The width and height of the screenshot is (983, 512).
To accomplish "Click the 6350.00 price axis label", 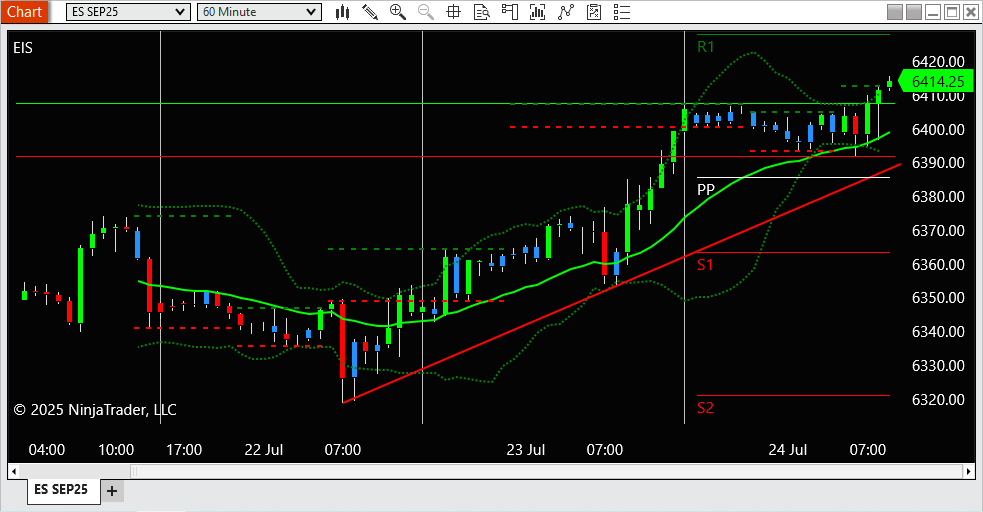I will click(x=938, y=297).
